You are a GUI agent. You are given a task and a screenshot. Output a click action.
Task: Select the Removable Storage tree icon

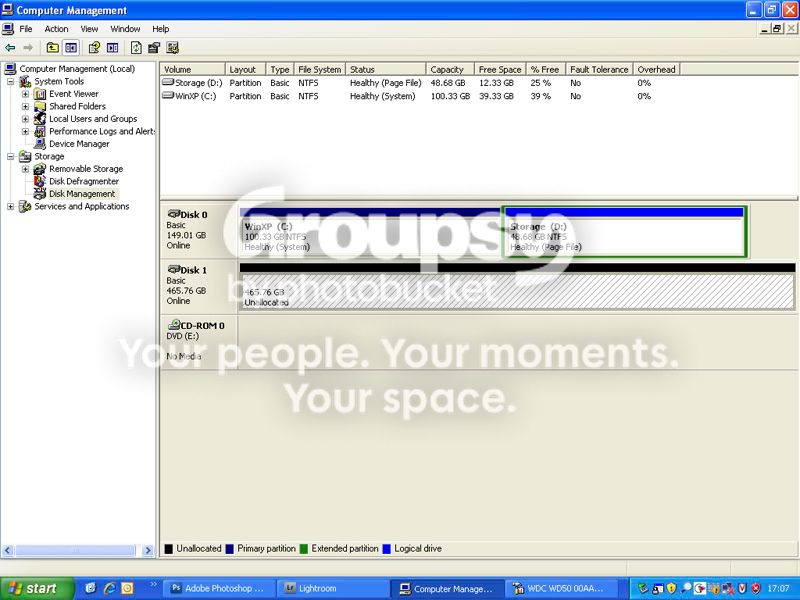(x=40, y=169)
